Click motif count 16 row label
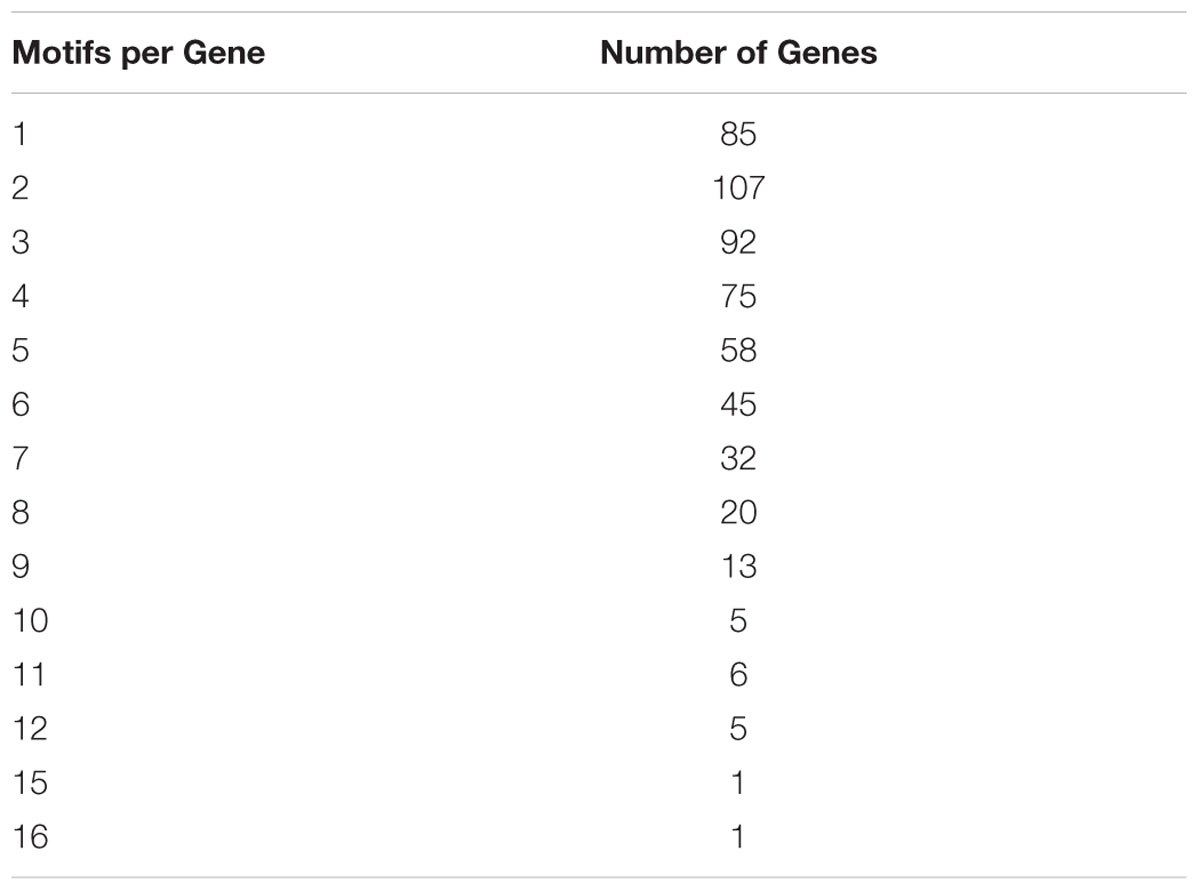 pos(30,836)
